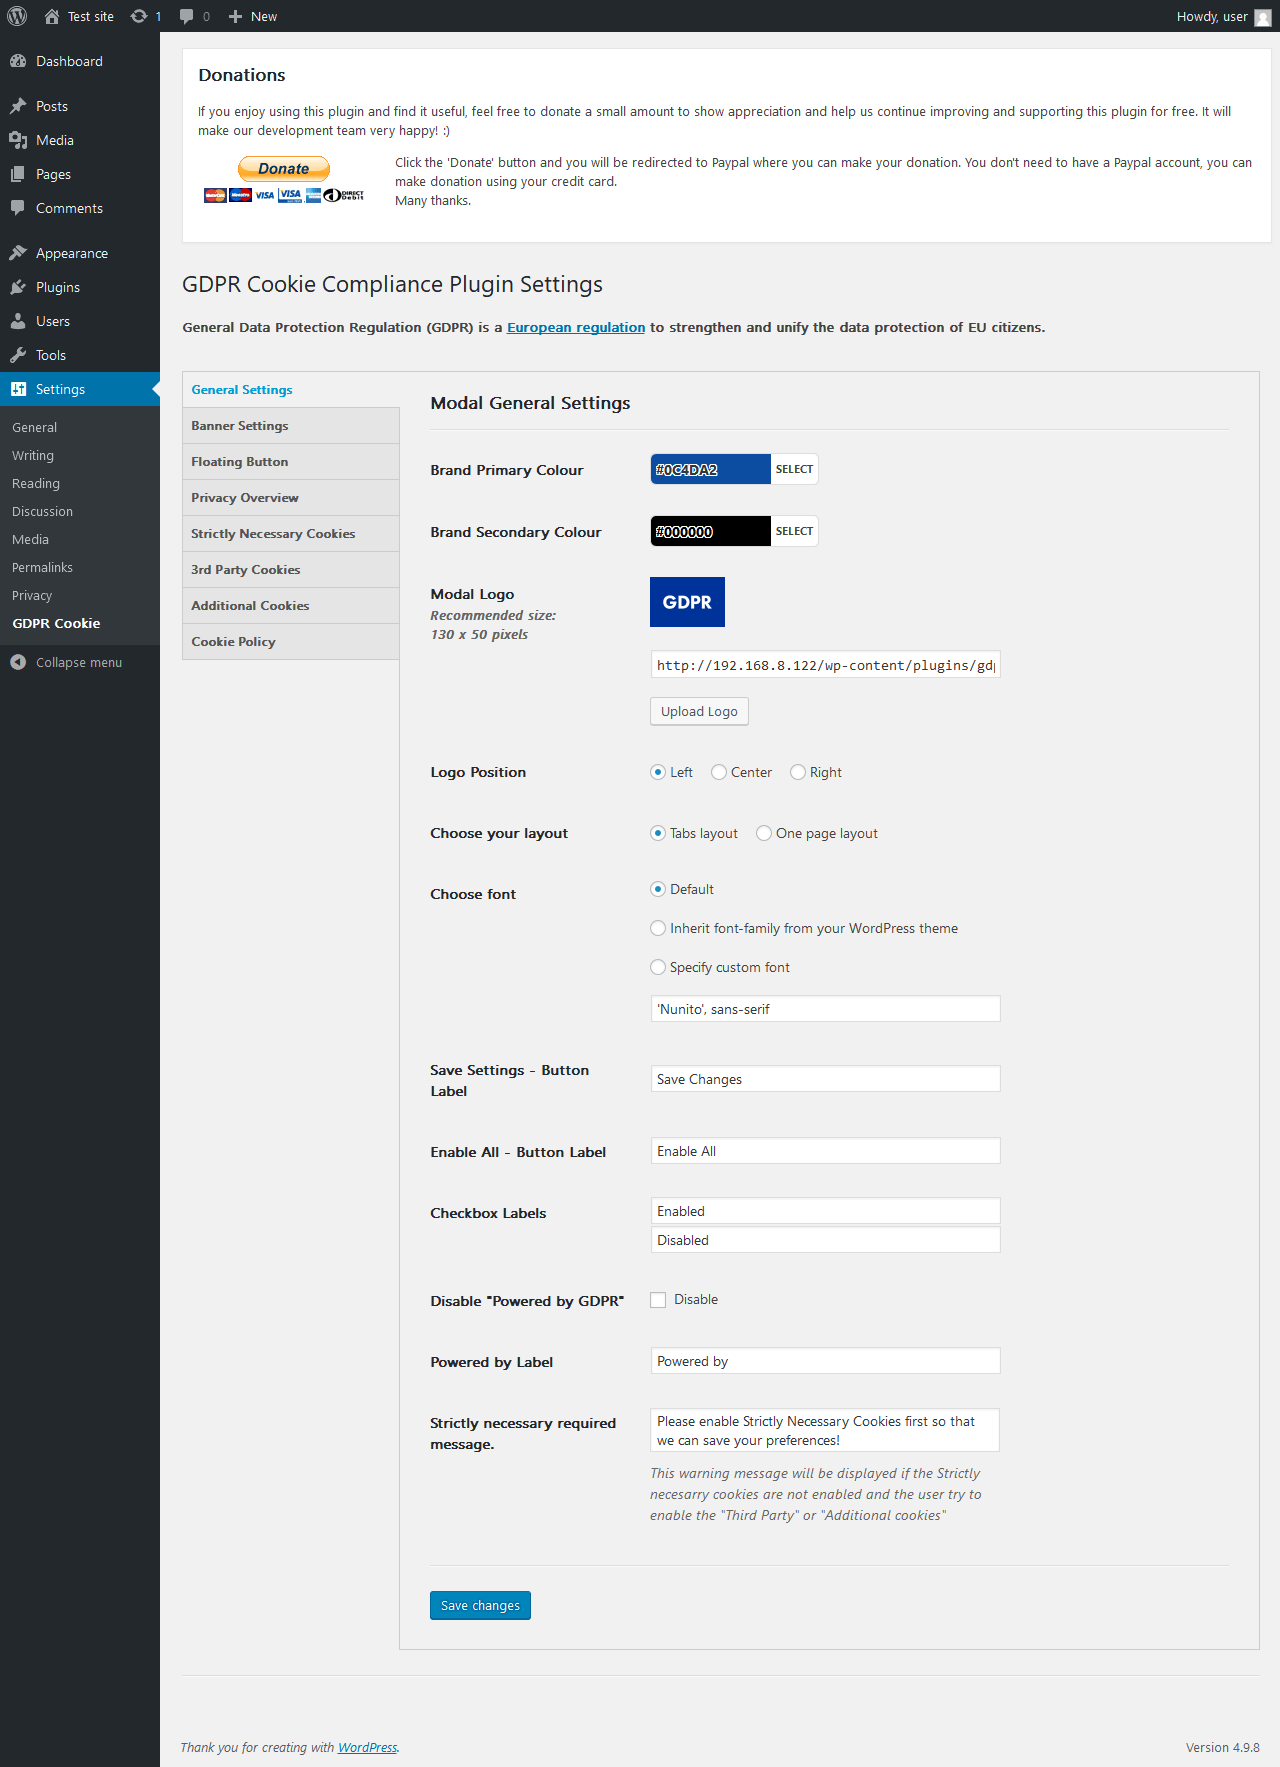The height and width of the screenshot is (1767, 1280).
Task: Open the comments bubble icon in admin bar
Action: (186, 16)
